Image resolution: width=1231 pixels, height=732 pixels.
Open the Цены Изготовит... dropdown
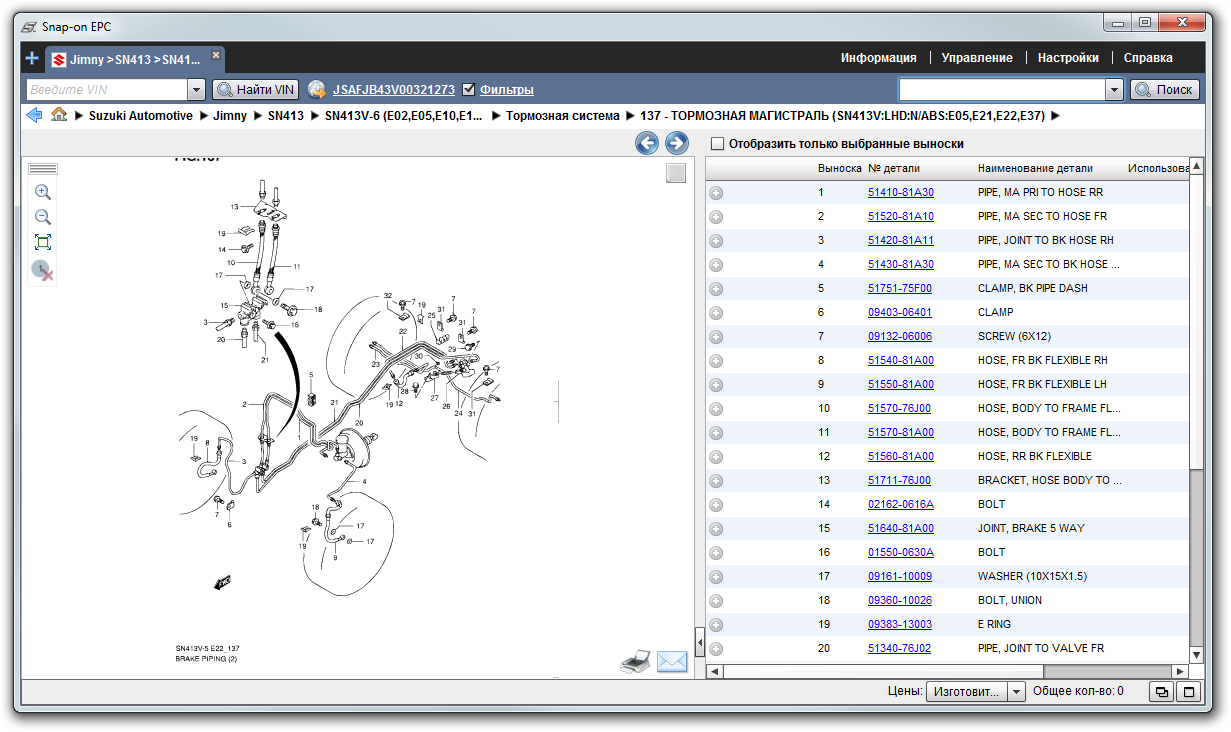[976, 691]
